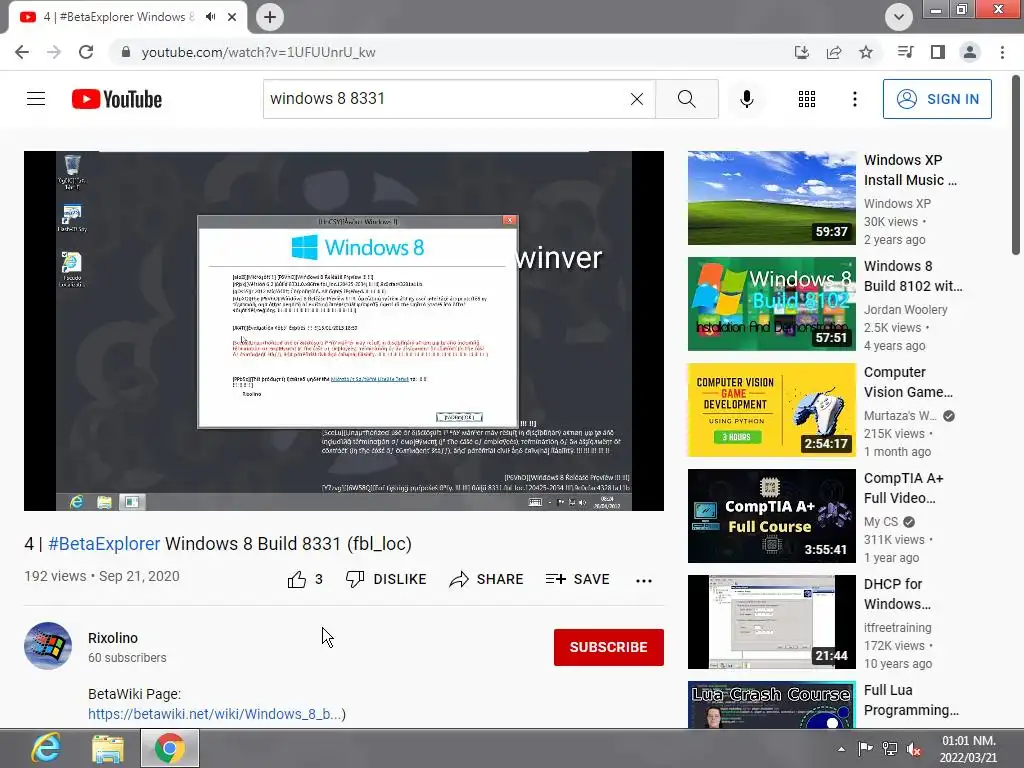
Task: Show hidden tray icons arrow
Action: click(841, 749)
